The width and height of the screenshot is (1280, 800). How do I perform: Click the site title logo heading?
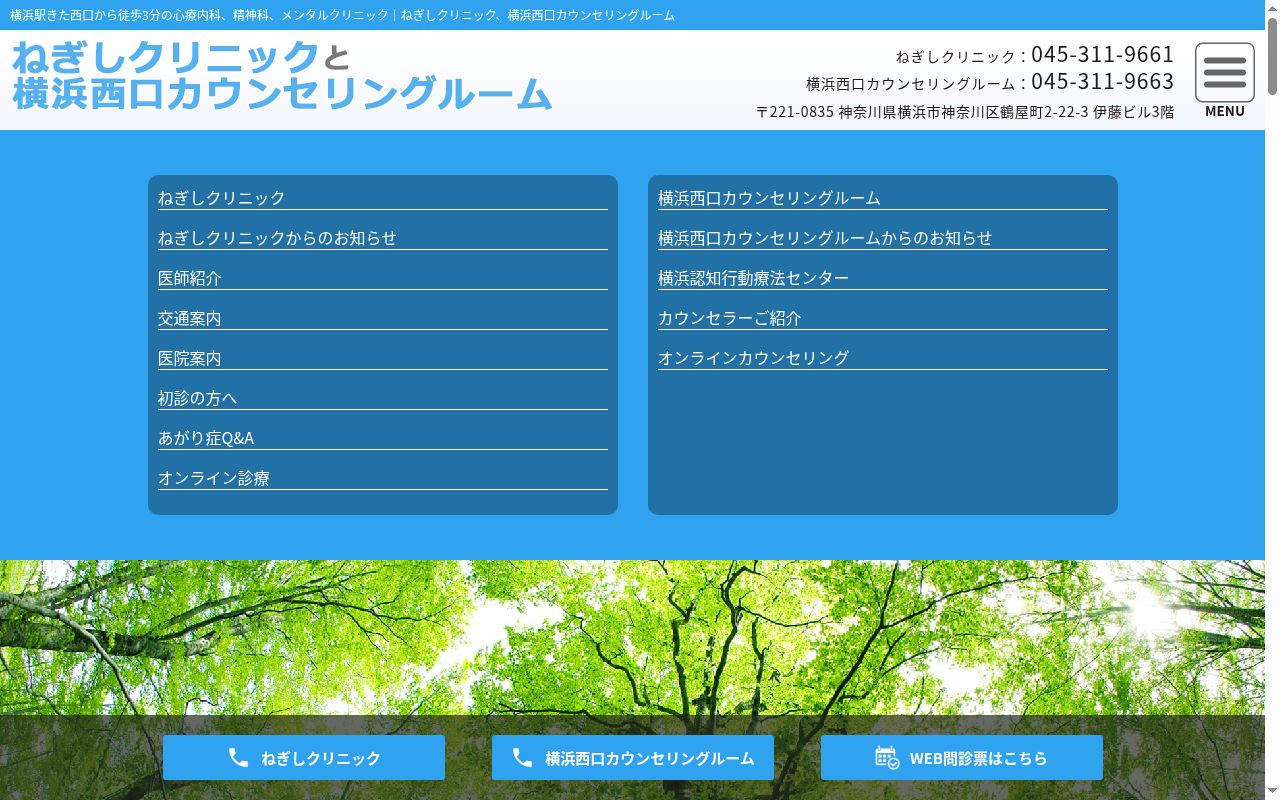(282, 75)
